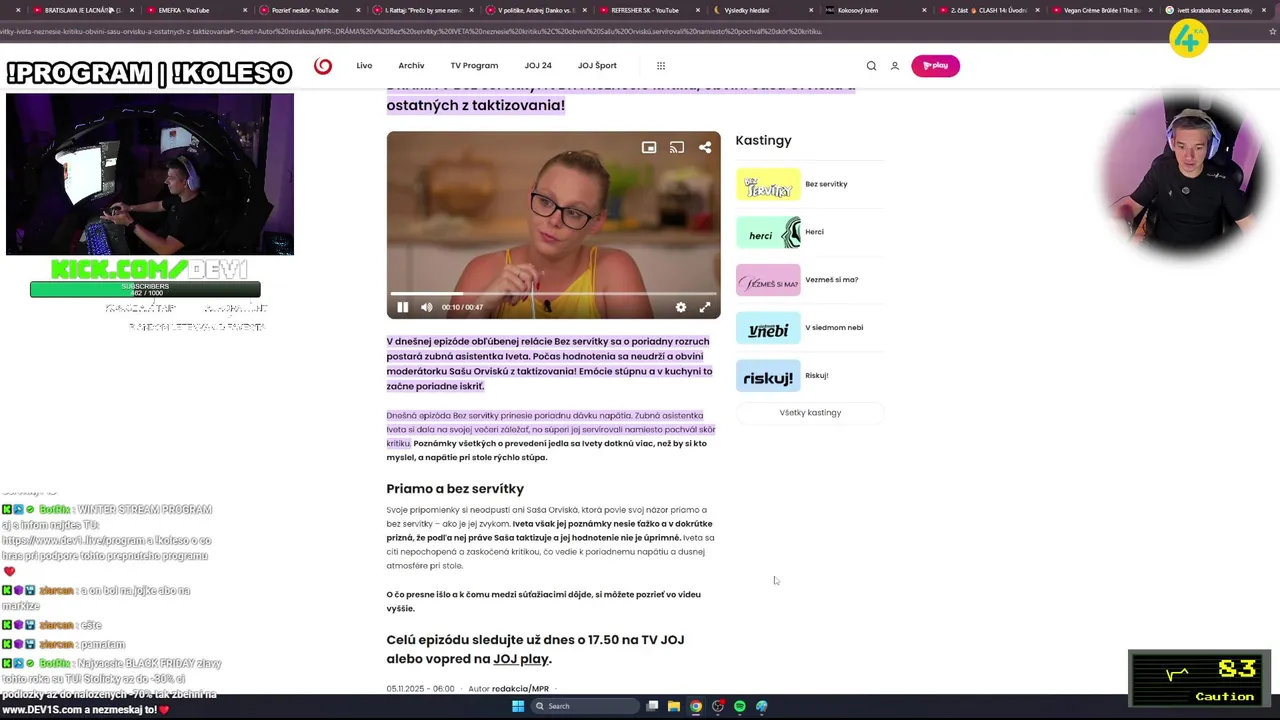Follow the JOJ play link in article

(x=521, y=659)
